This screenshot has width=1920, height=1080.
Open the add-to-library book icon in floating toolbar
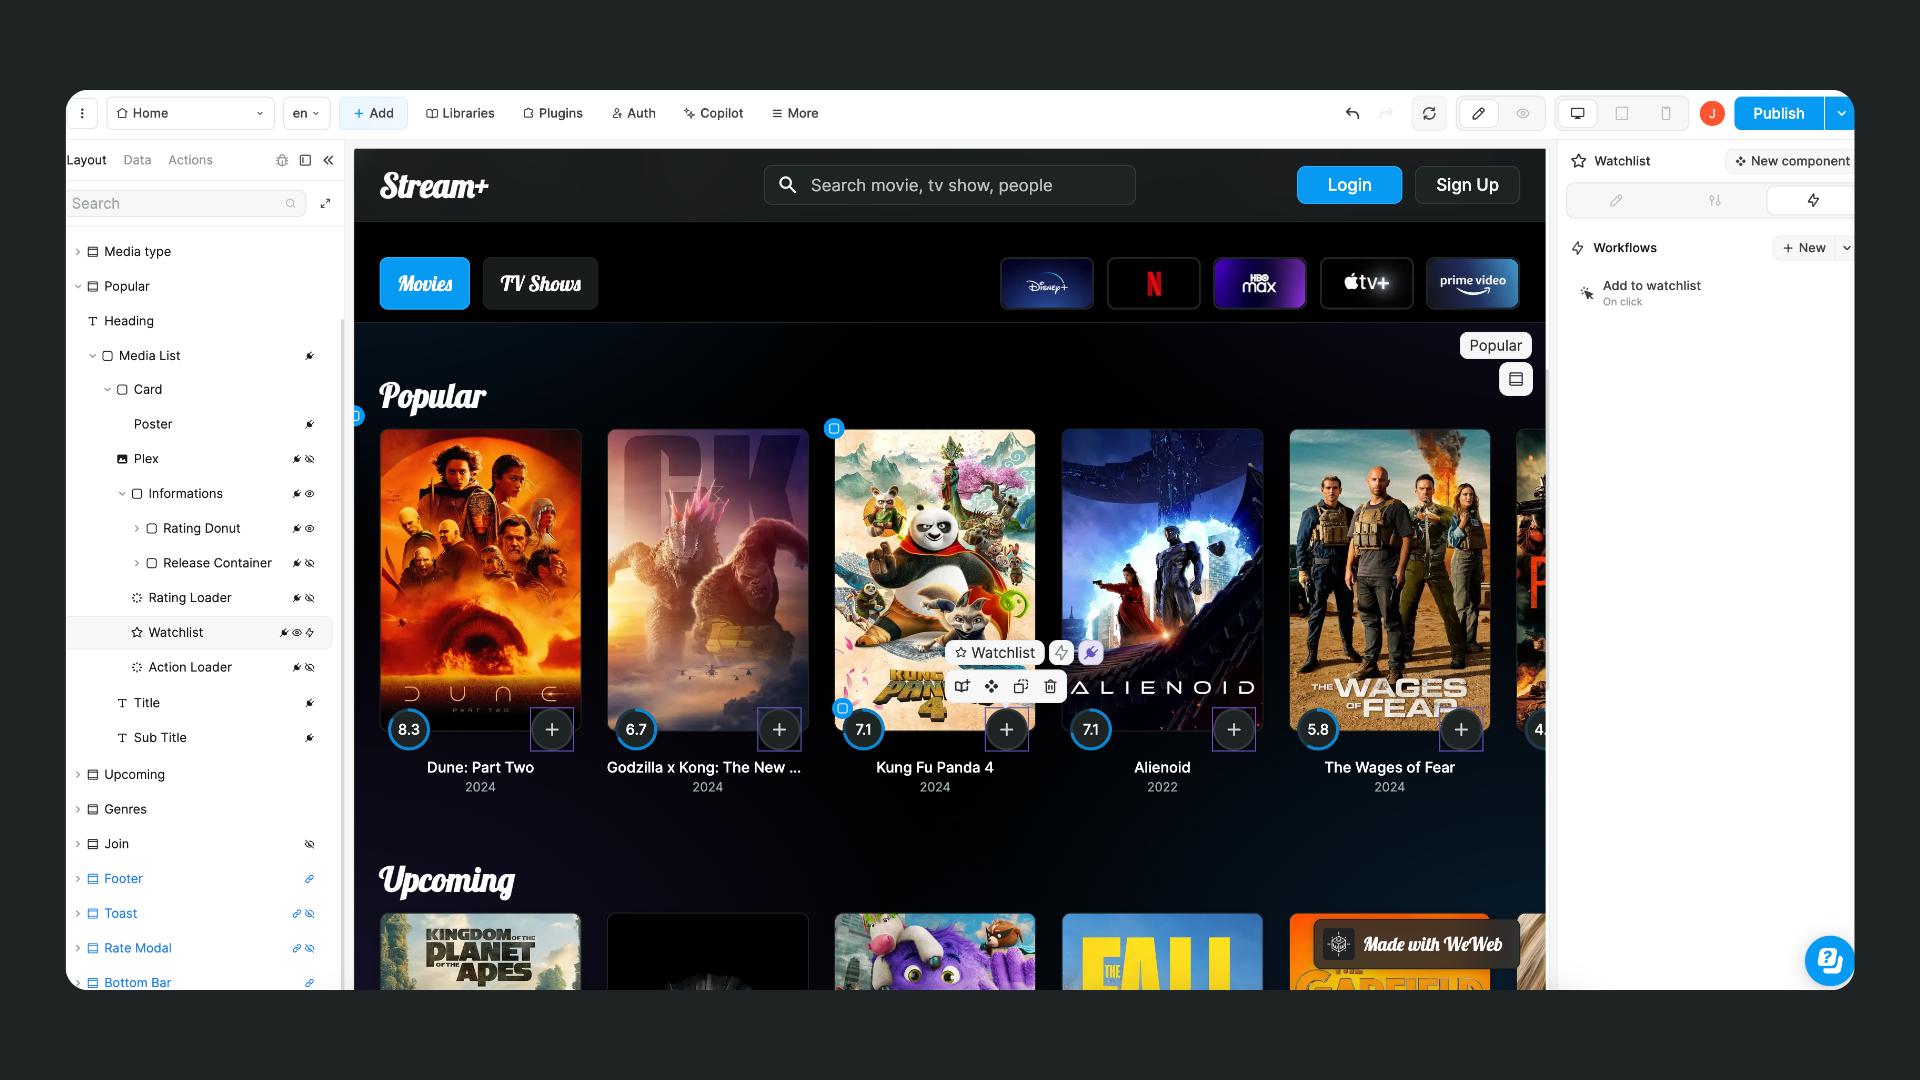point(961,686)
